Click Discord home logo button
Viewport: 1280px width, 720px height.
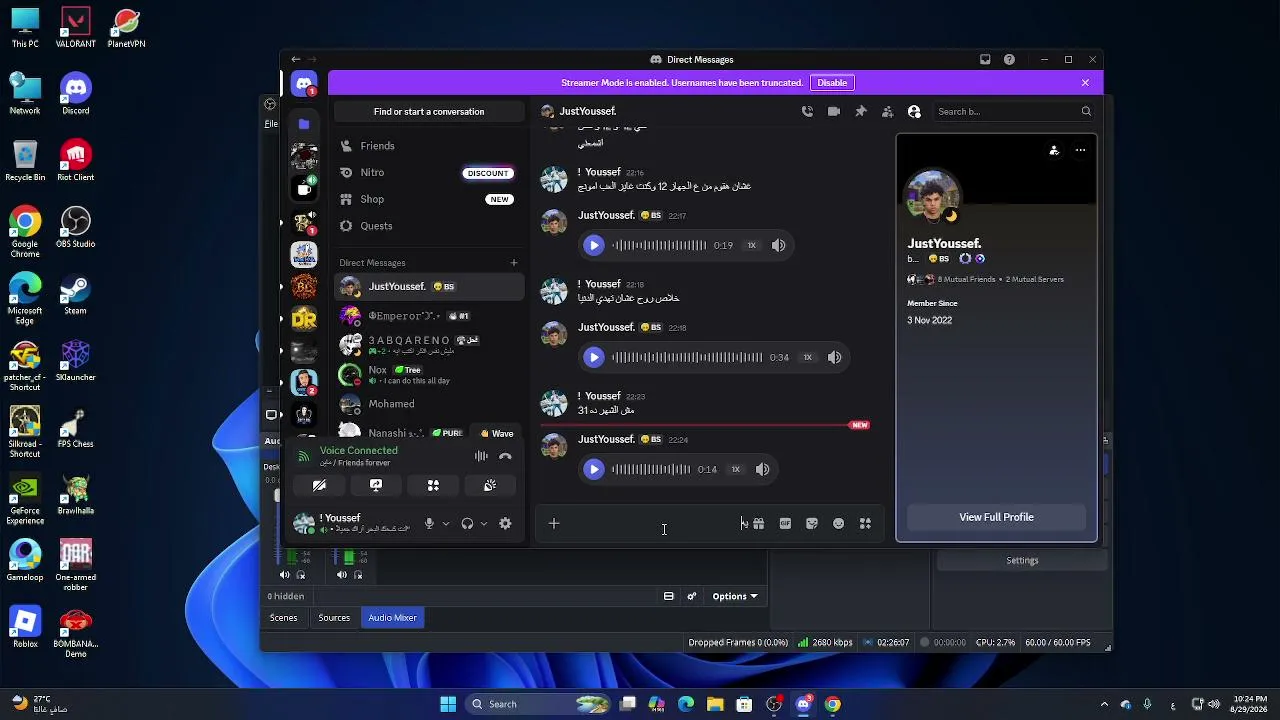(304, 84)
